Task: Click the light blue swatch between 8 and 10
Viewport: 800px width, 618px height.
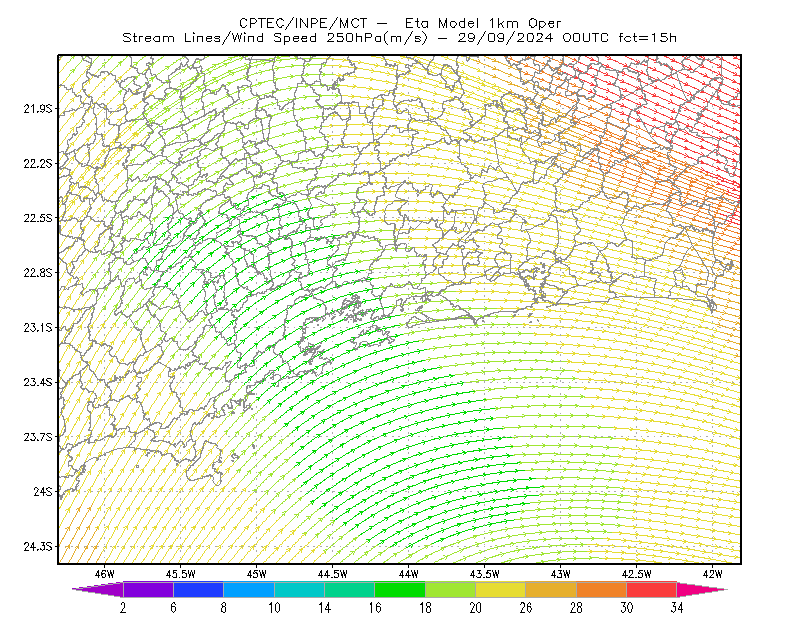Action: click(249, 589)
